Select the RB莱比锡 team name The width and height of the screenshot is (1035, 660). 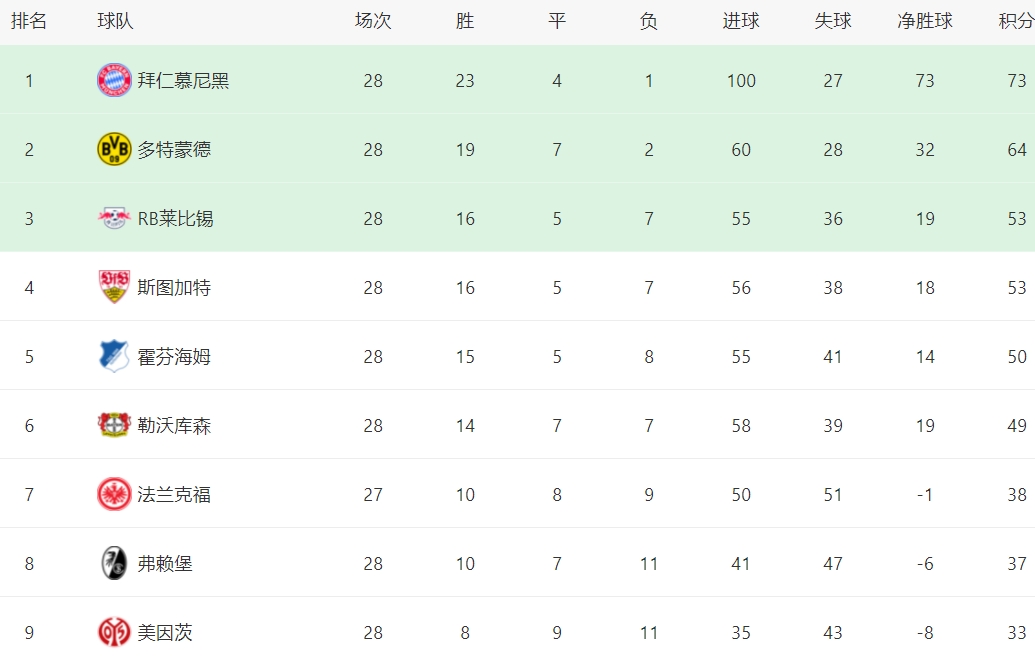[175, 219]
